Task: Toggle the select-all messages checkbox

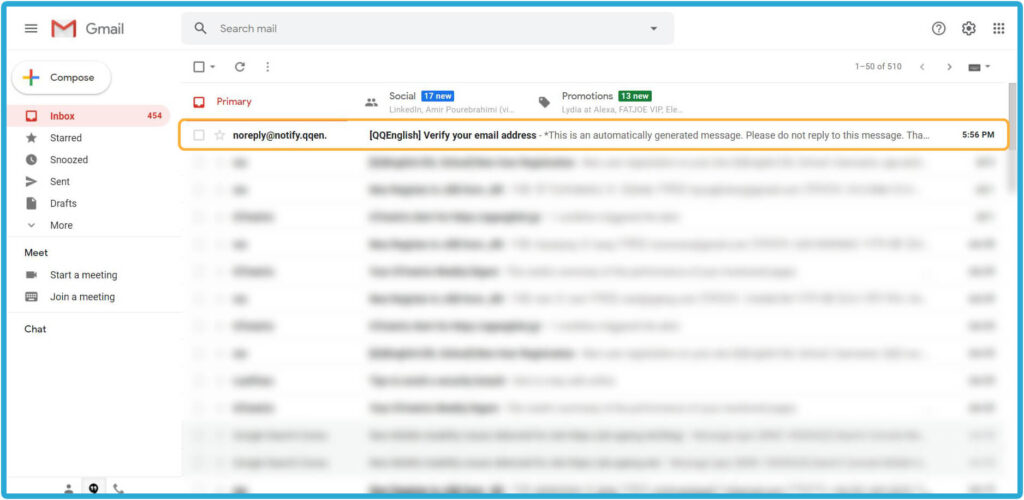Action: pyautogui.click(x=199, y=67)
